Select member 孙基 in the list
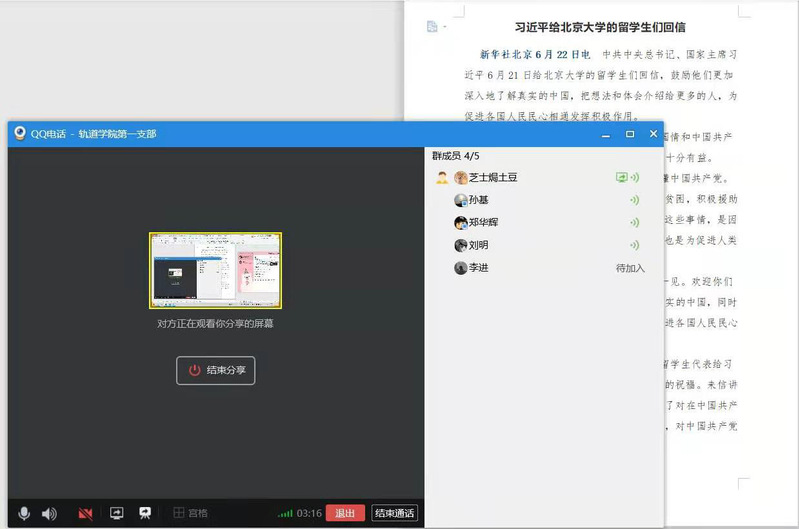Image resolution: width=799 pixels, height=529 pixels. [479, 200]
